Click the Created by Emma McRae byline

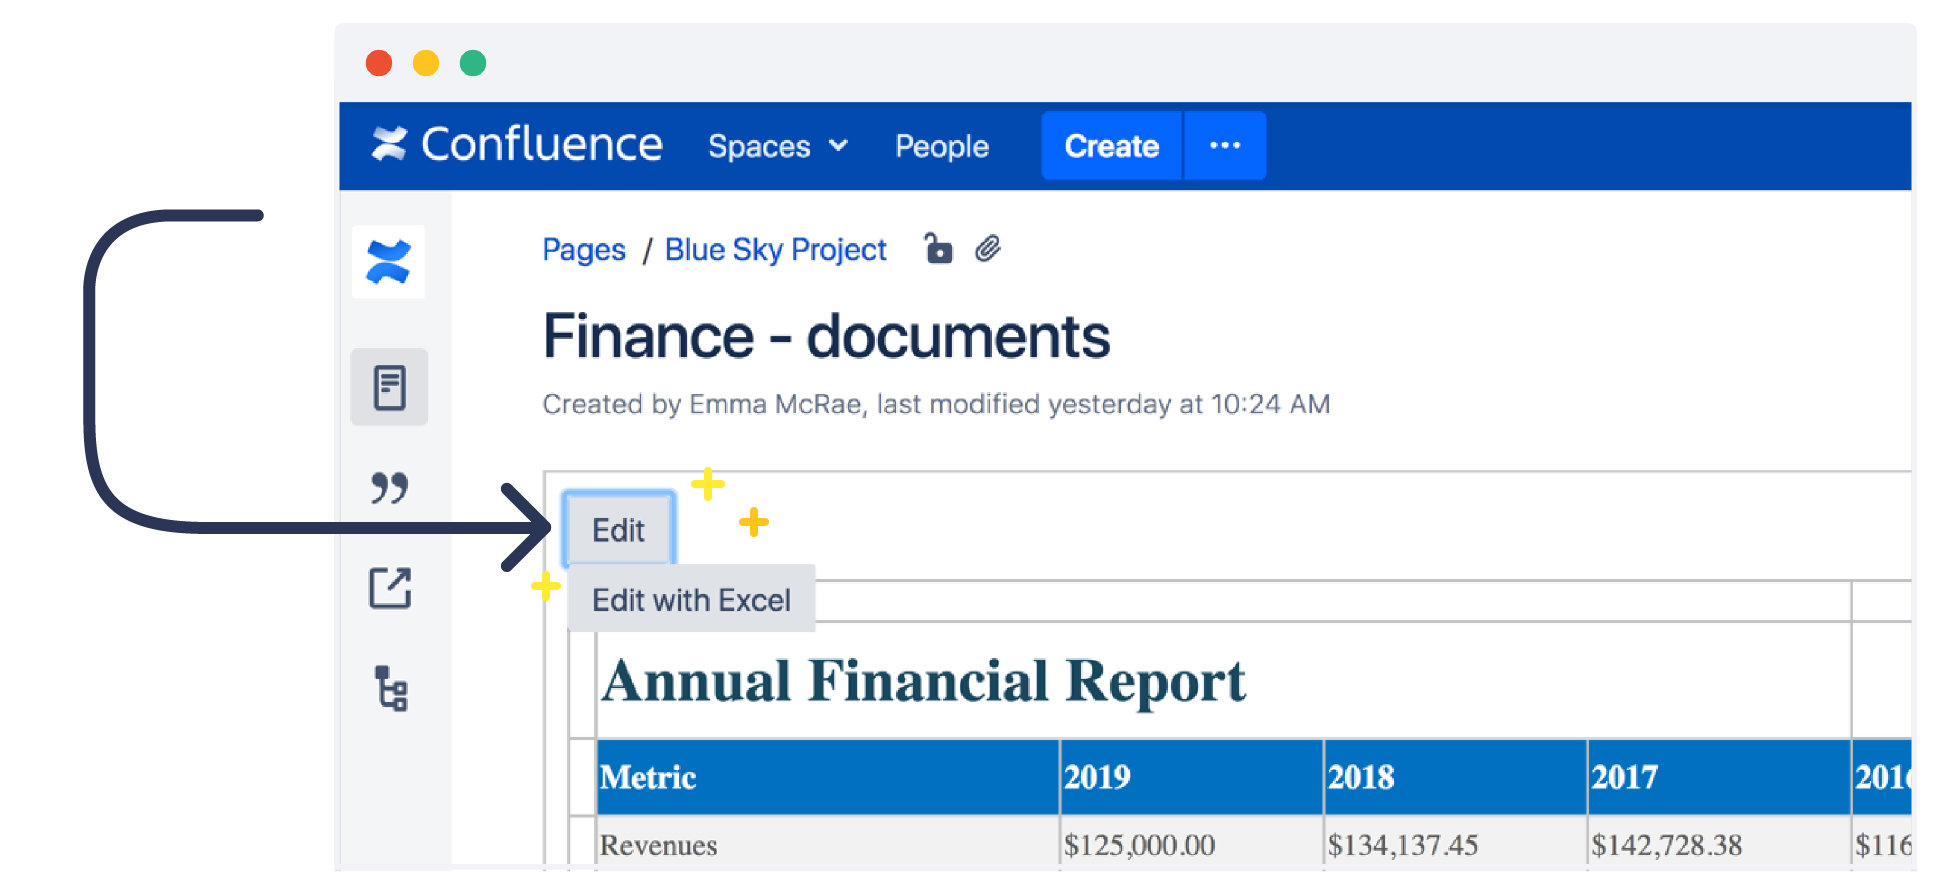point(936,404)
